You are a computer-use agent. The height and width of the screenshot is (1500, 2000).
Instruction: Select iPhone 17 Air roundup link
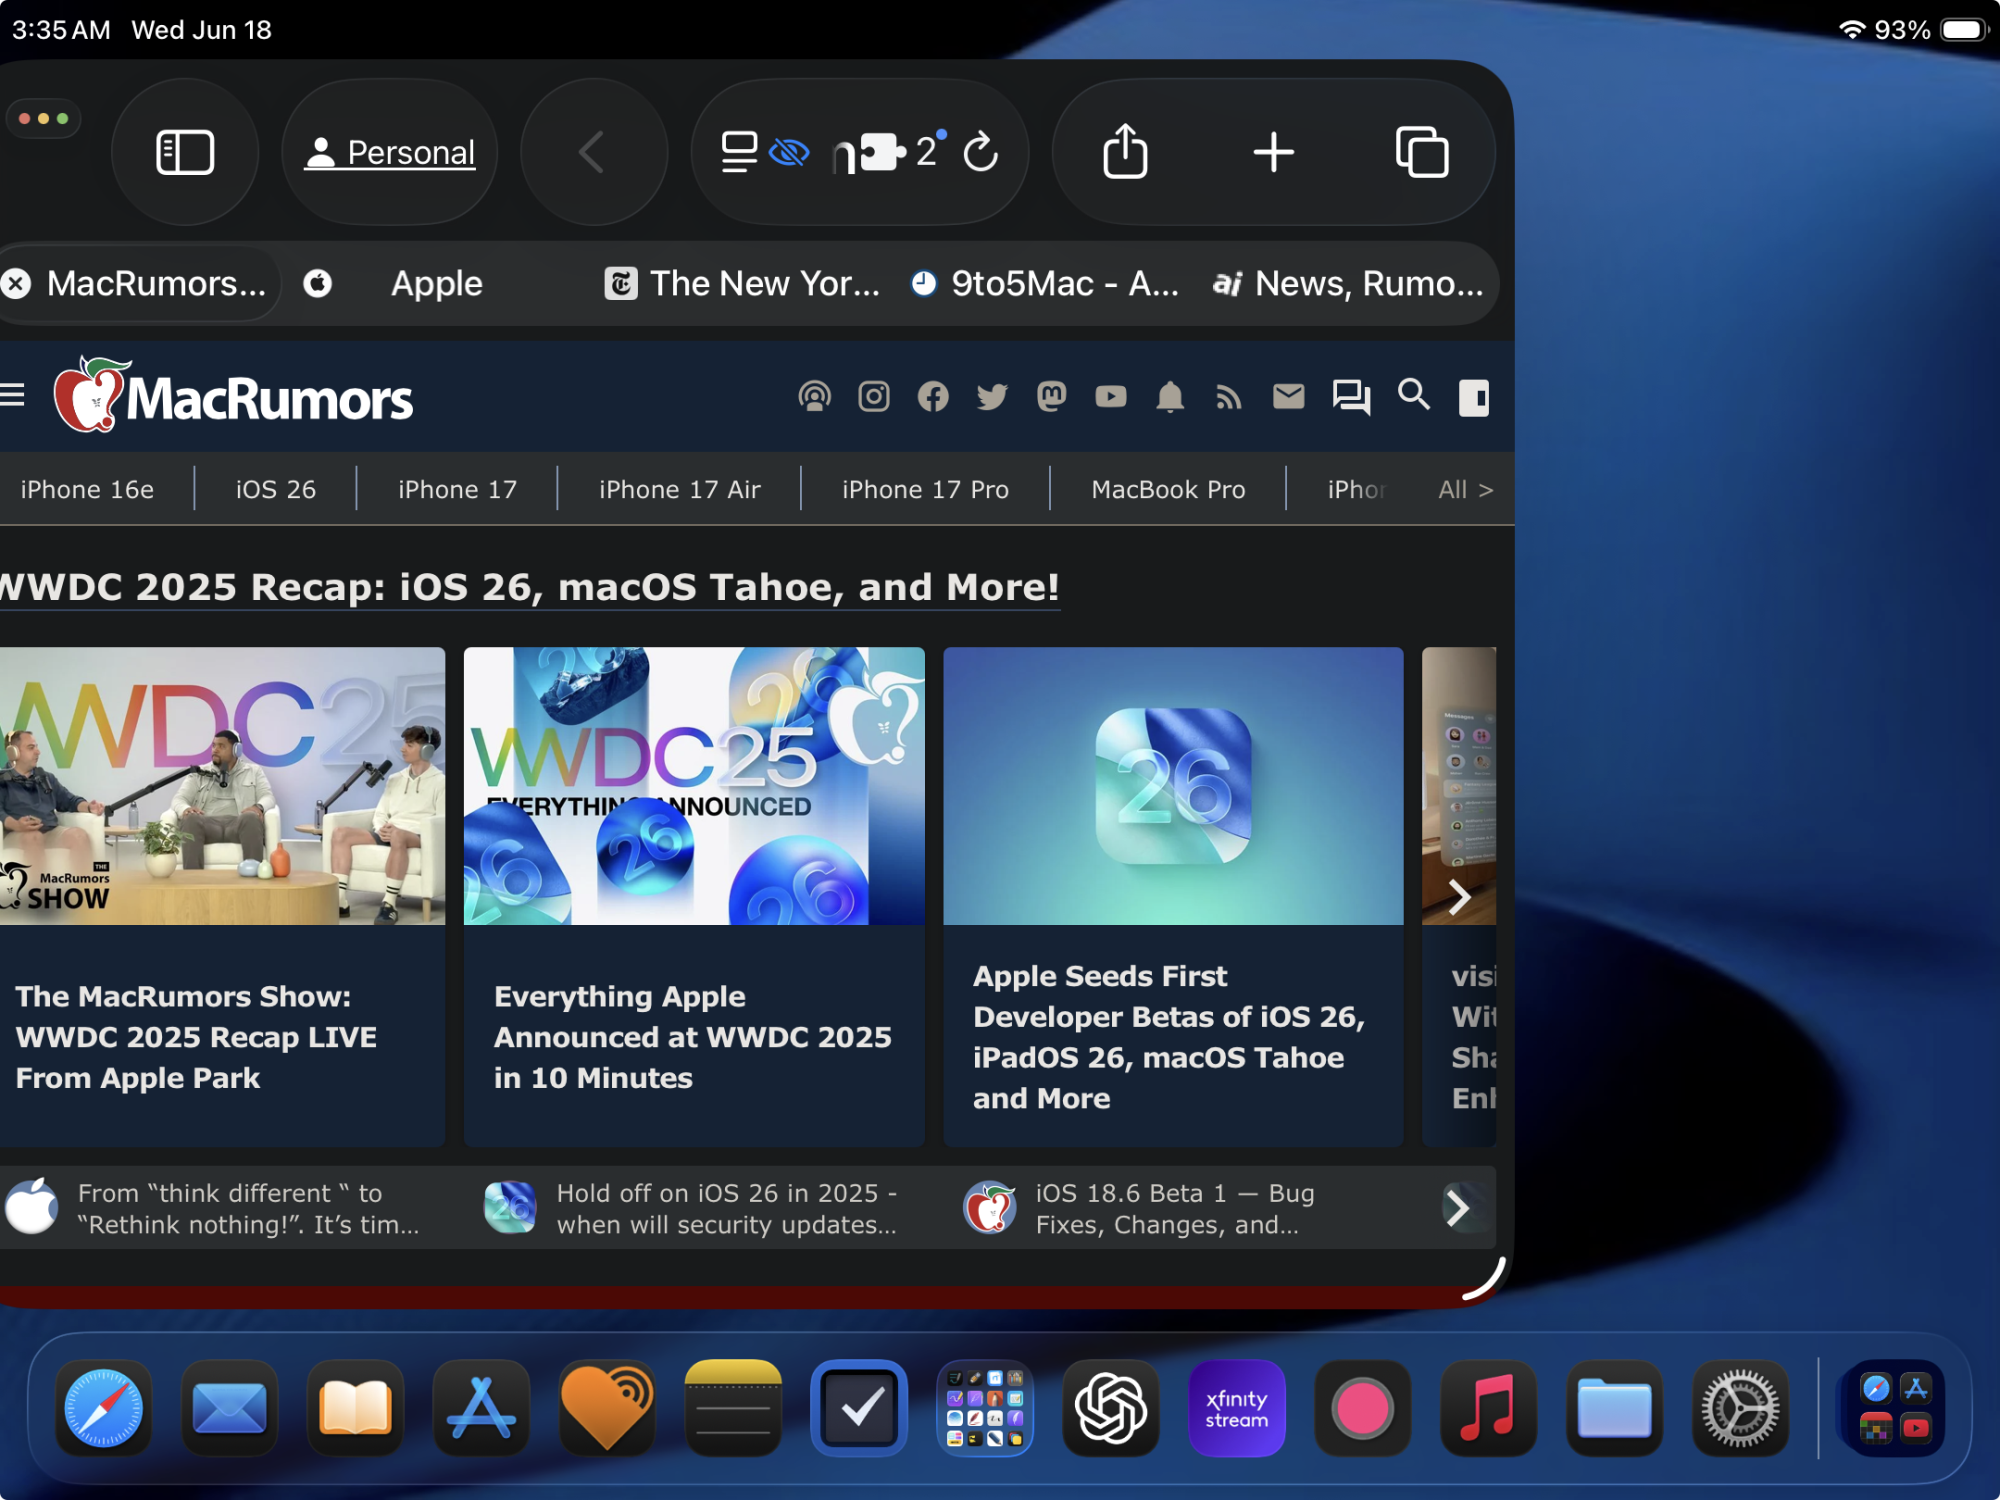(x=679, y=490)
